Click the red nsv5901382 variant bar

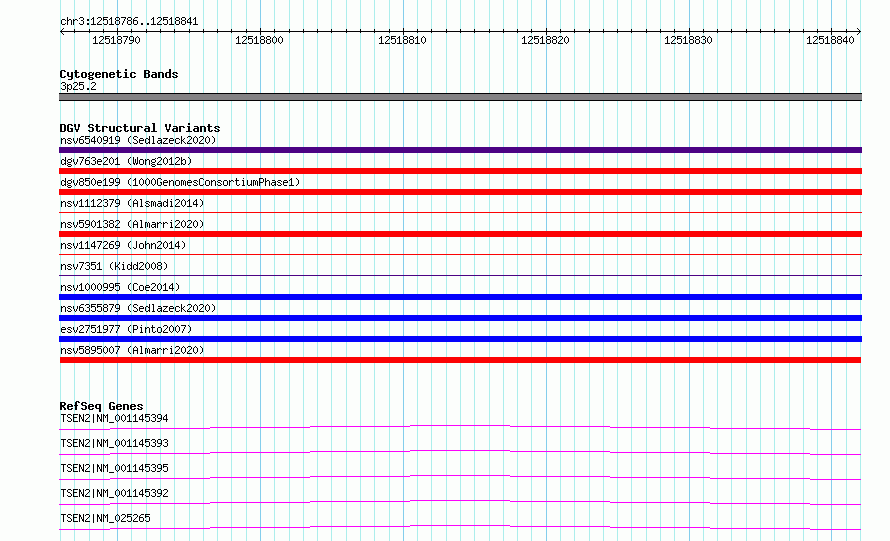[460, 234]
